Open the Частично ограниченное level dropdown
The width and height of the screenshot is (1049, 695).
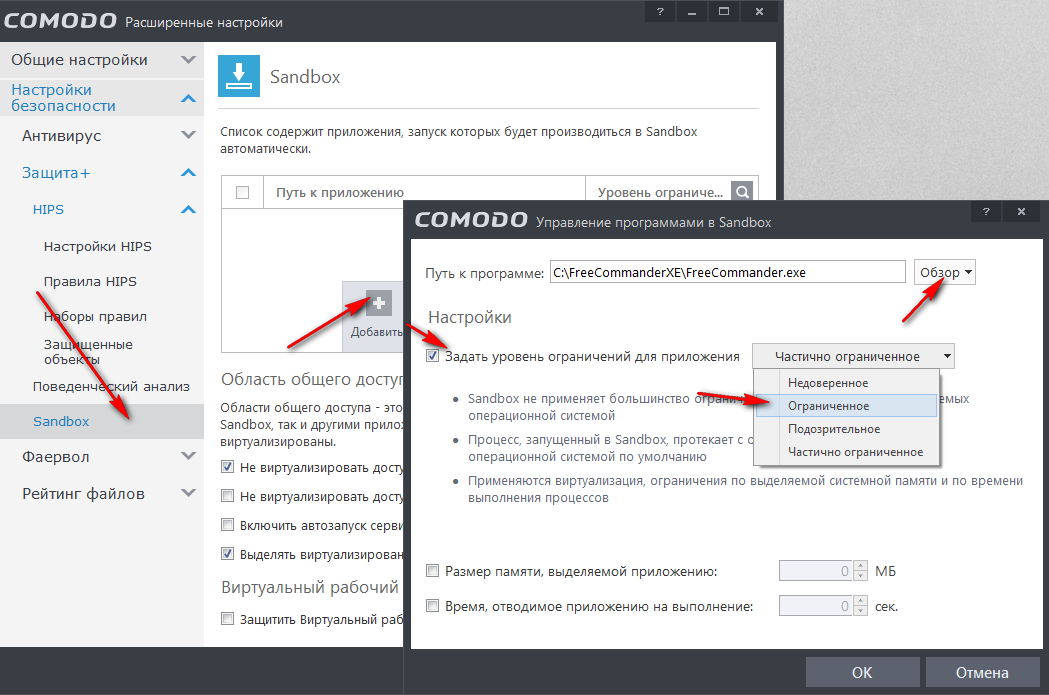(853, 356)
